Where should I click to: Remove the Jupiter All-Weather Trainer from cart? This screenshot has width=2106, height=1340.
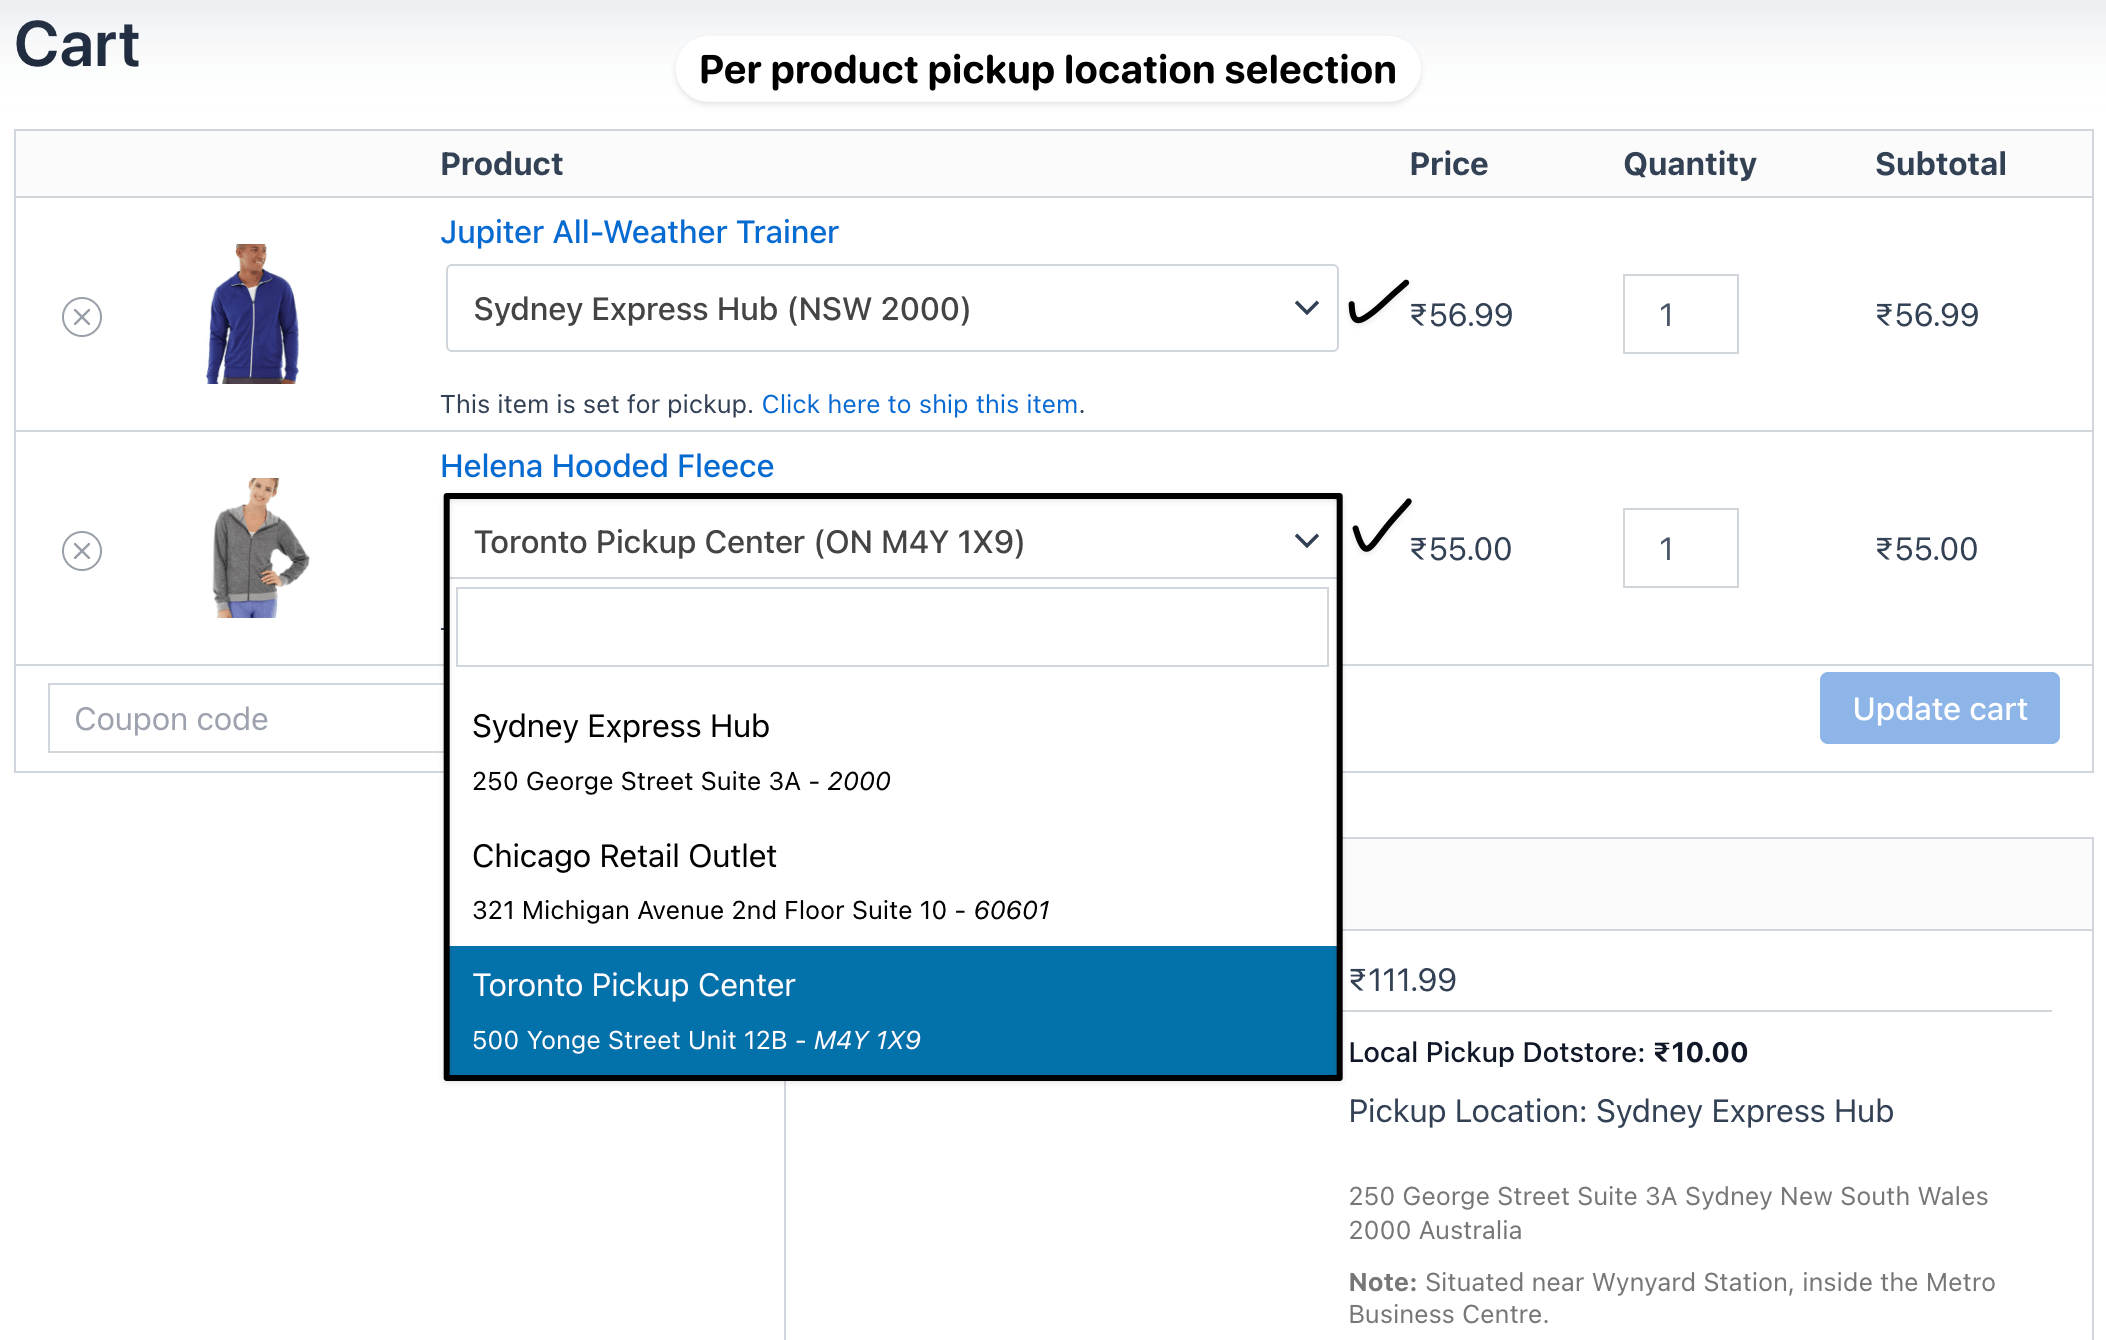(82, 315)
